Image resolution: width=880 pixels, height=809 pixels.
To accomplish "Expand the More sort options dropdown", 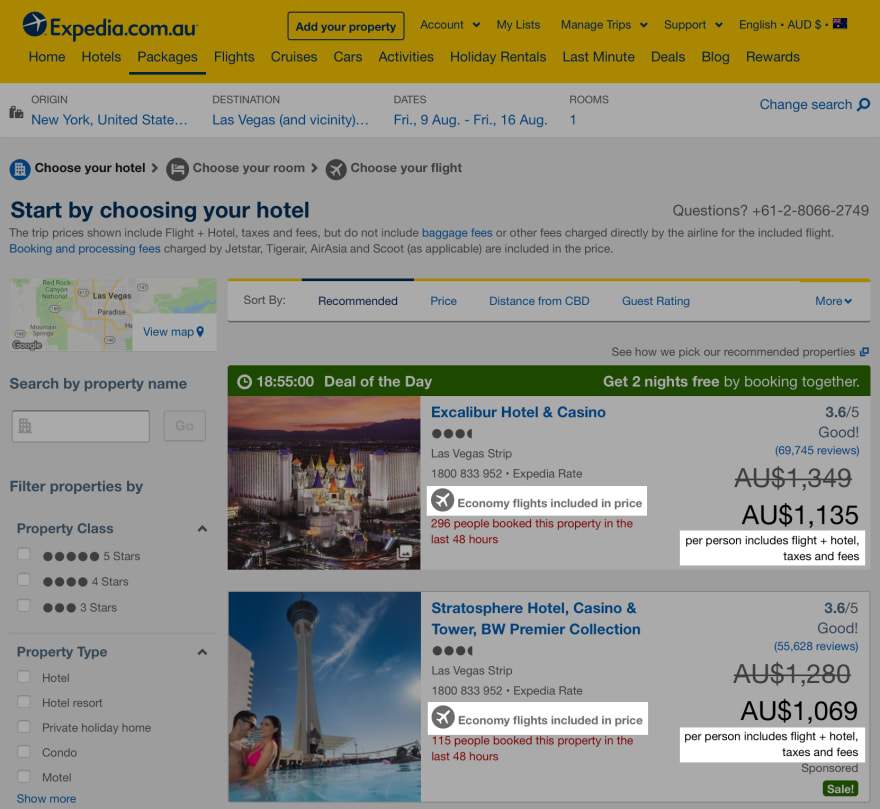I will pyautogui.click(x=833, y=301).
